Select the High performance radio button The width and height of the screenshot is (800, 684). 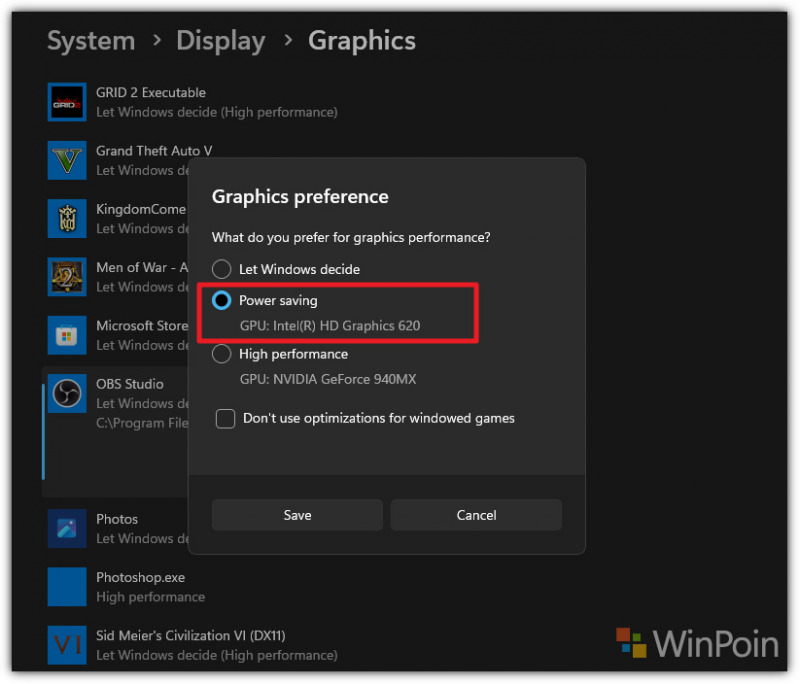click(x=221, y=354)
